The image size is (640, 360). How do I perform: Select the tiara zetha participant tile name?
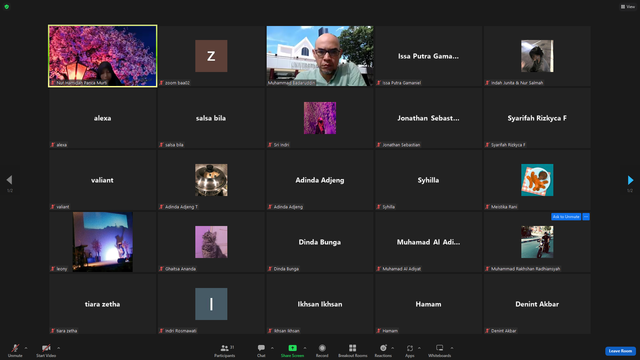point(102,304)
